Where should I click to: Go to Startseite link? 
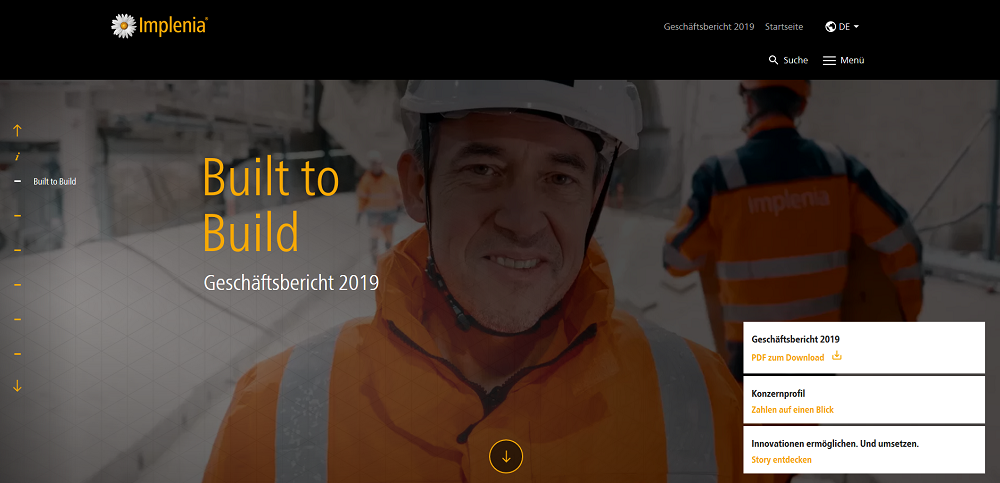[x=784, y=27]
